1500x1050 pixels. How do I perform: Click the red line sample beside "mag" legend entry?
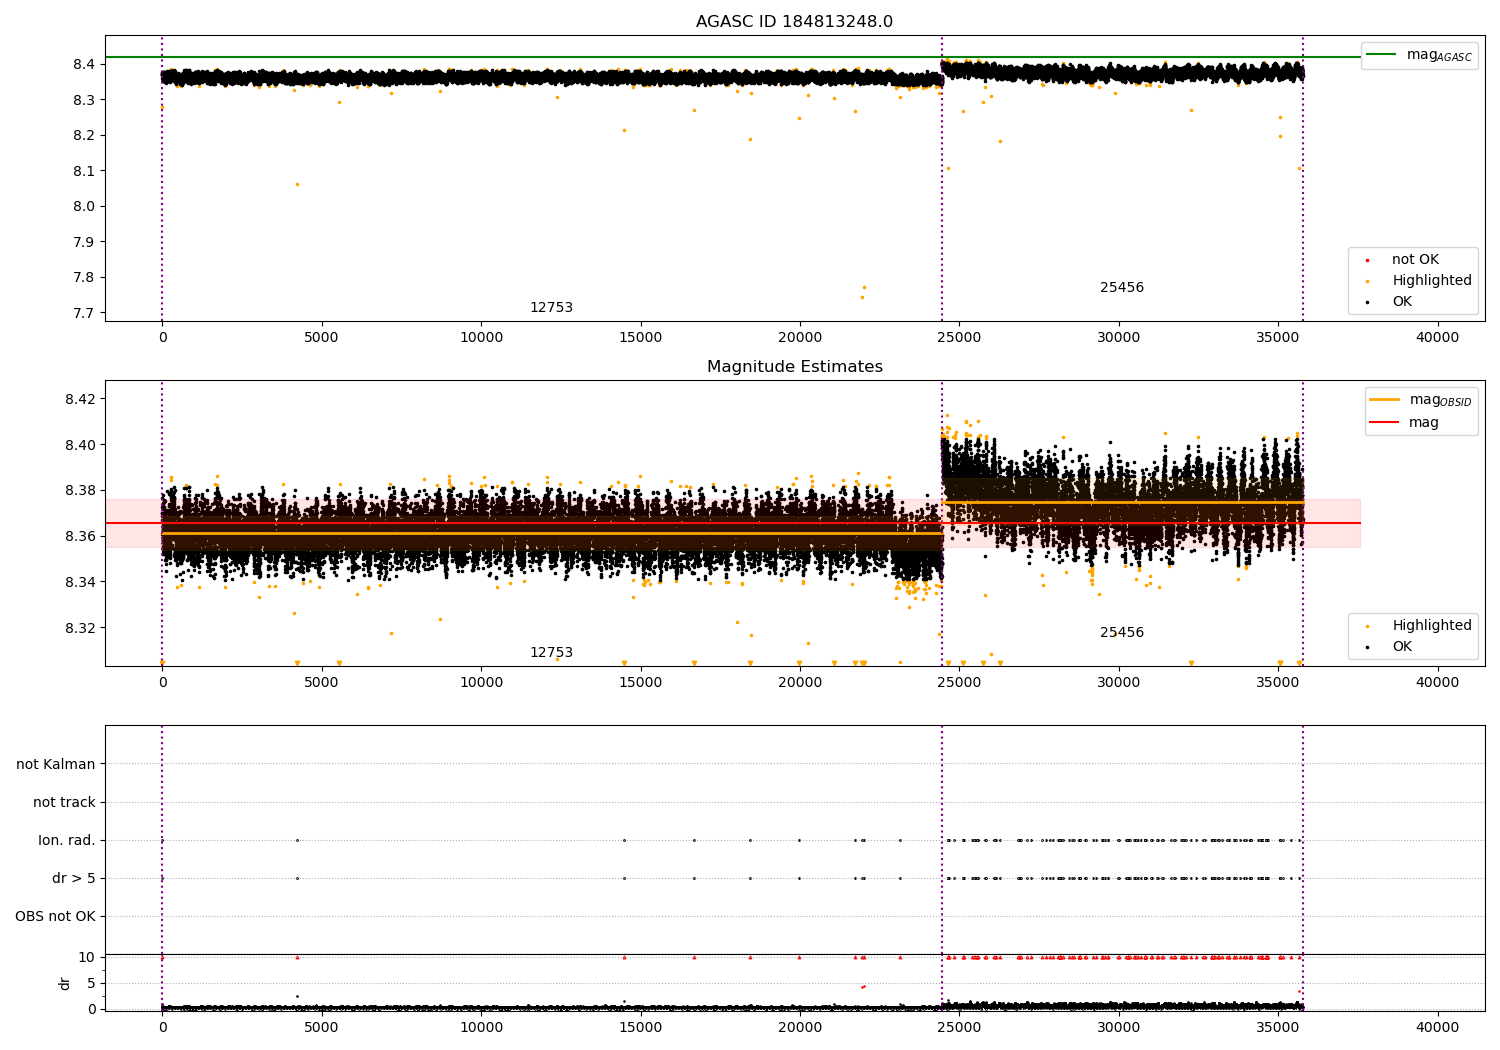(1385, 422)
